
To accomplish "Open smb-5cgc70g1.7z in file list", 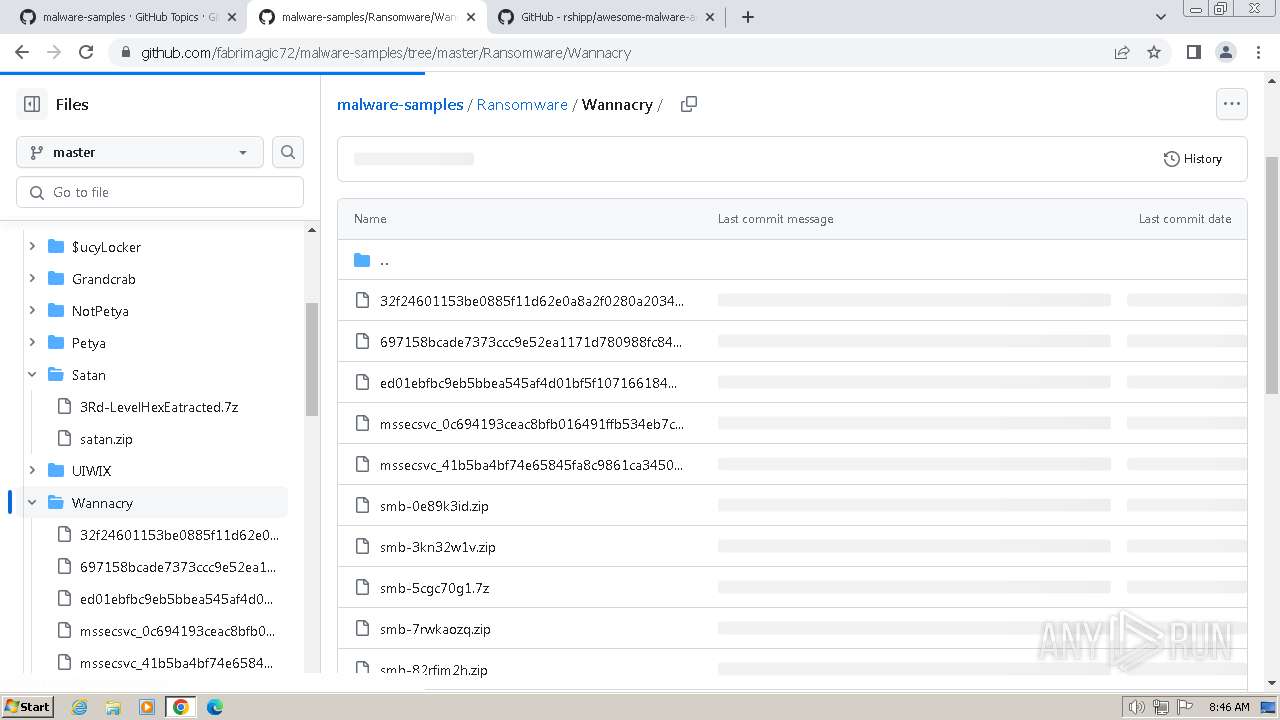I will click(x=435, y=588).
